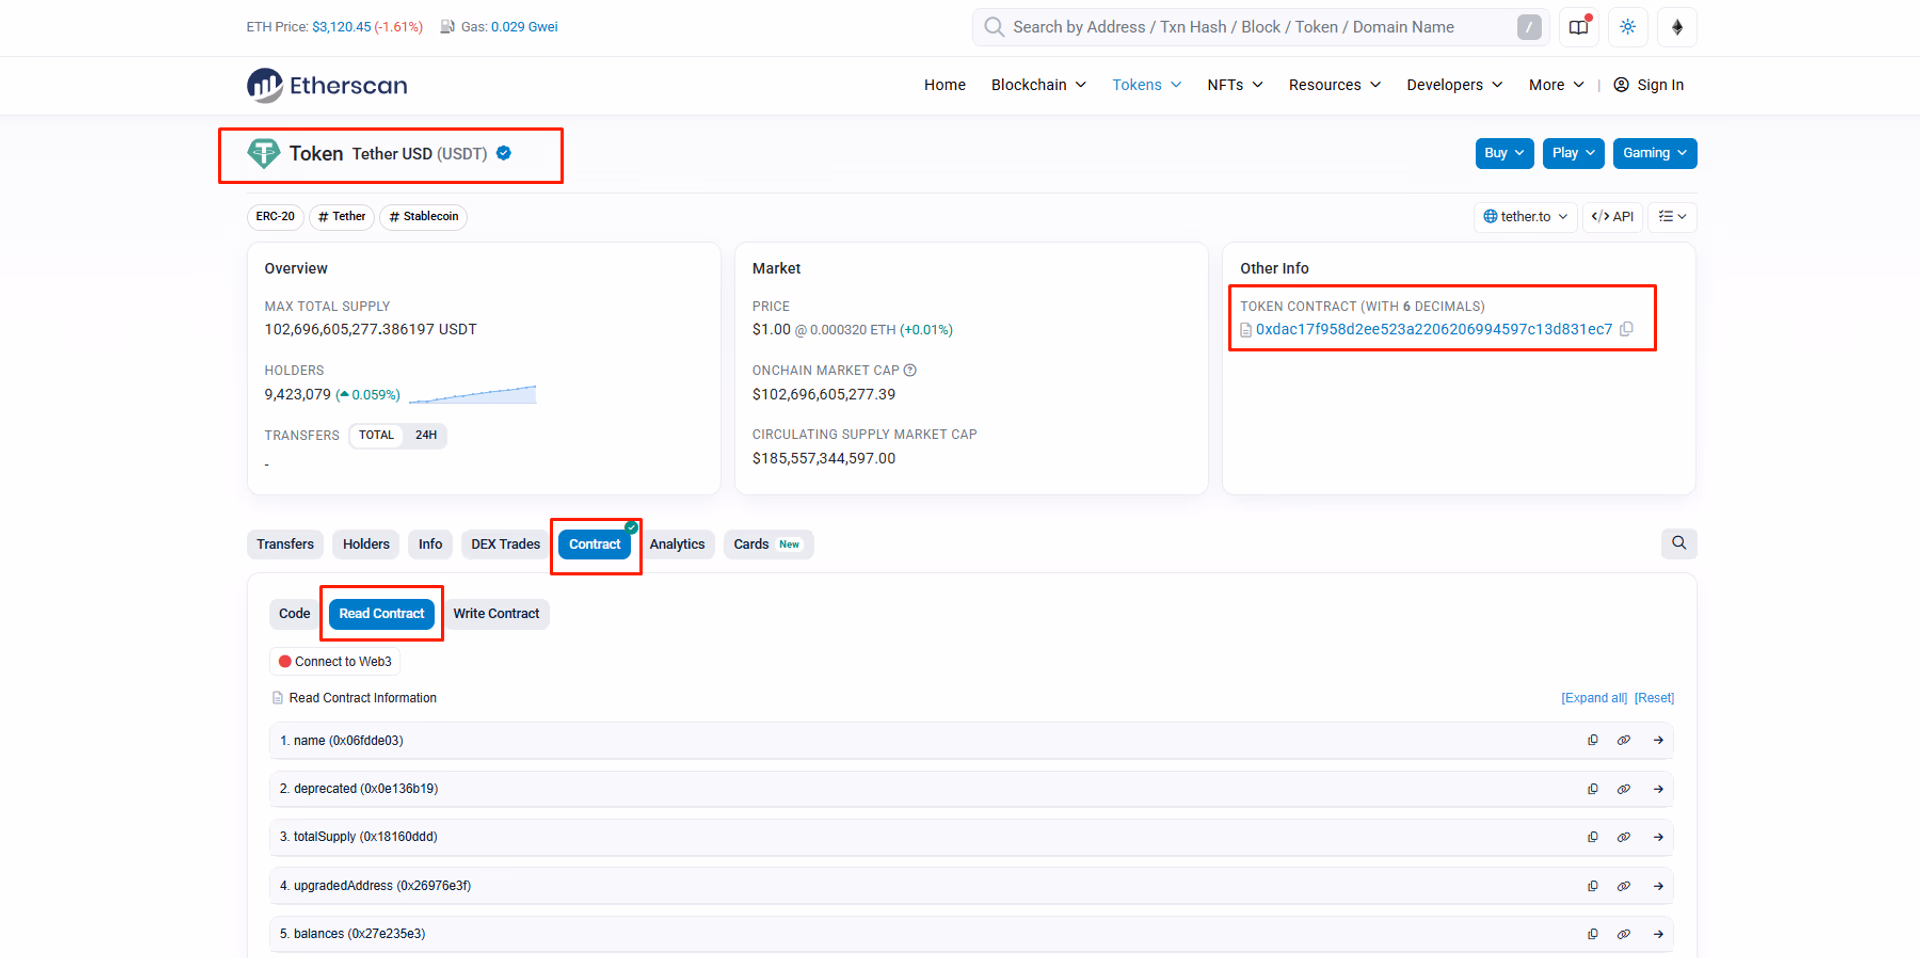Open the Buy dropdown
The height and width of the screenshot is (958, 1920).
click(1504, 153)
